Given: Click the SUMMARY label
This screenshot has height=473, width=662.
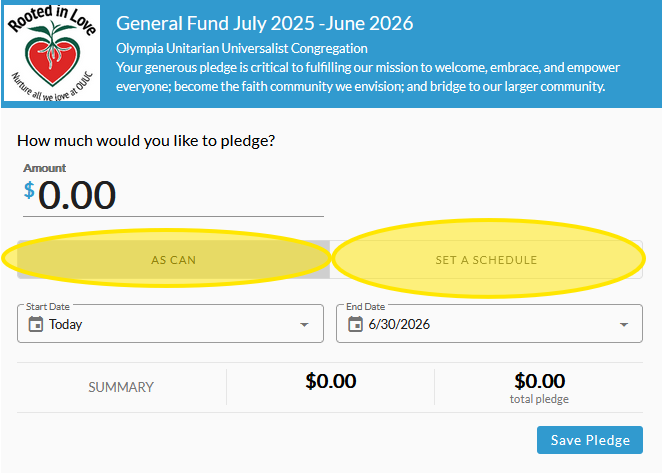Looking at the screenshot, I should coord(121,387).
